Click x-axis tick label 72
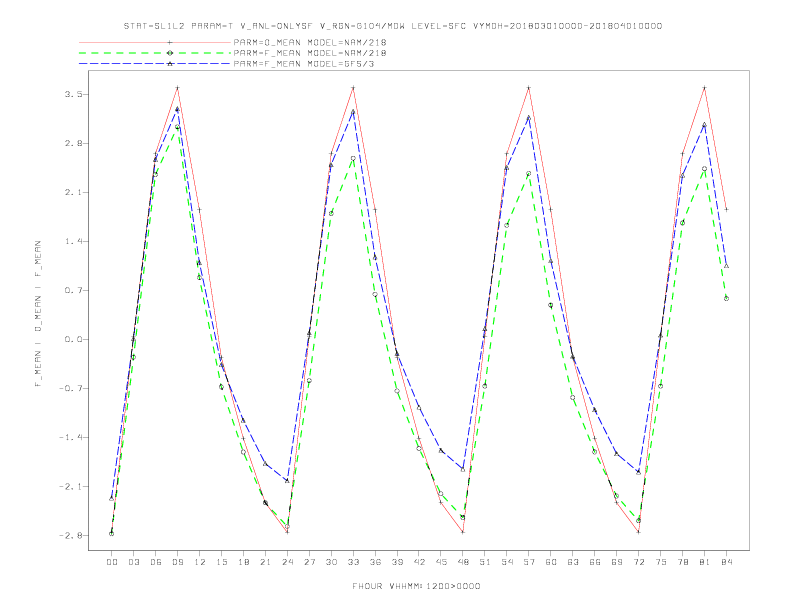 (x=638, y=562)
